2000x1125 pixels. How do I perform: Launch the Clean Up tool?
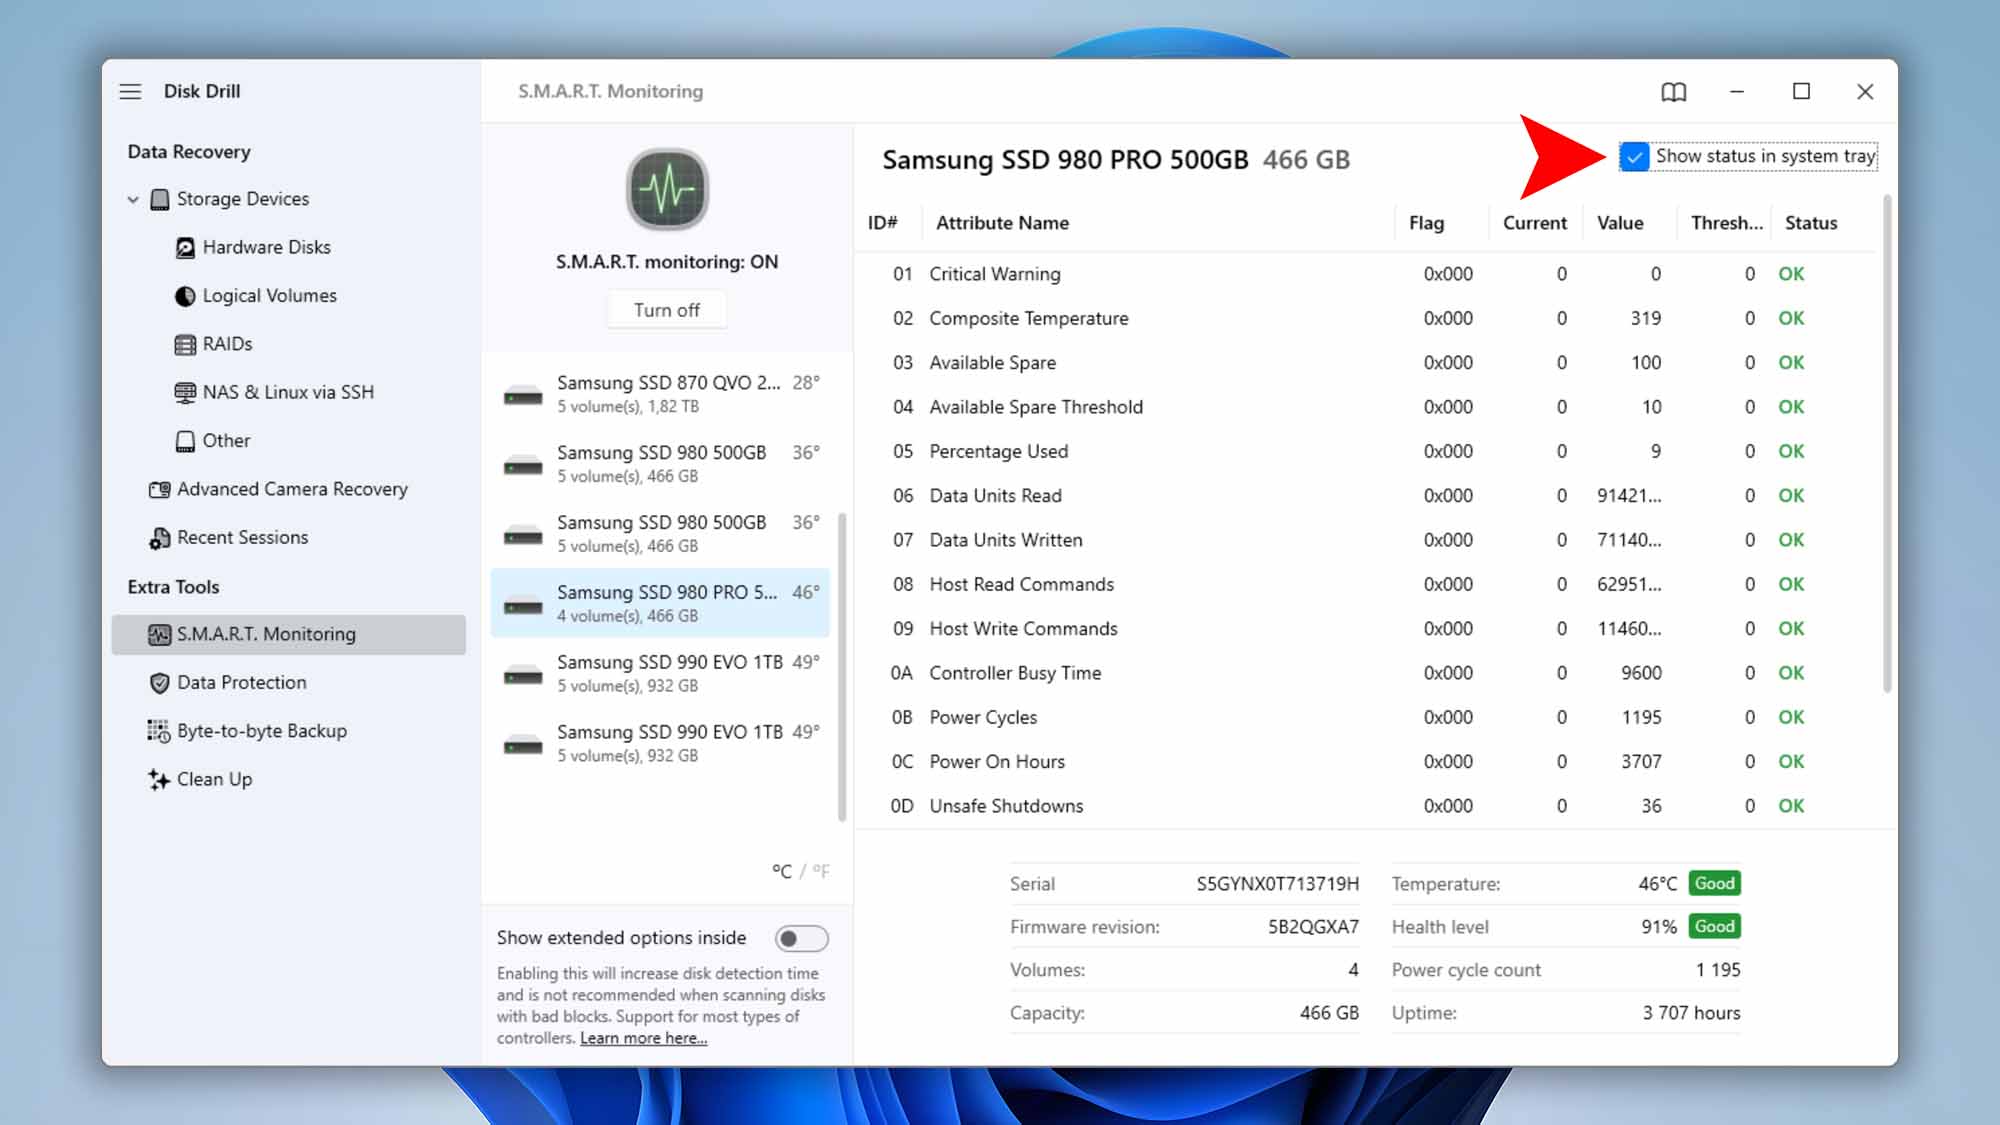click(x=214, y=779)
